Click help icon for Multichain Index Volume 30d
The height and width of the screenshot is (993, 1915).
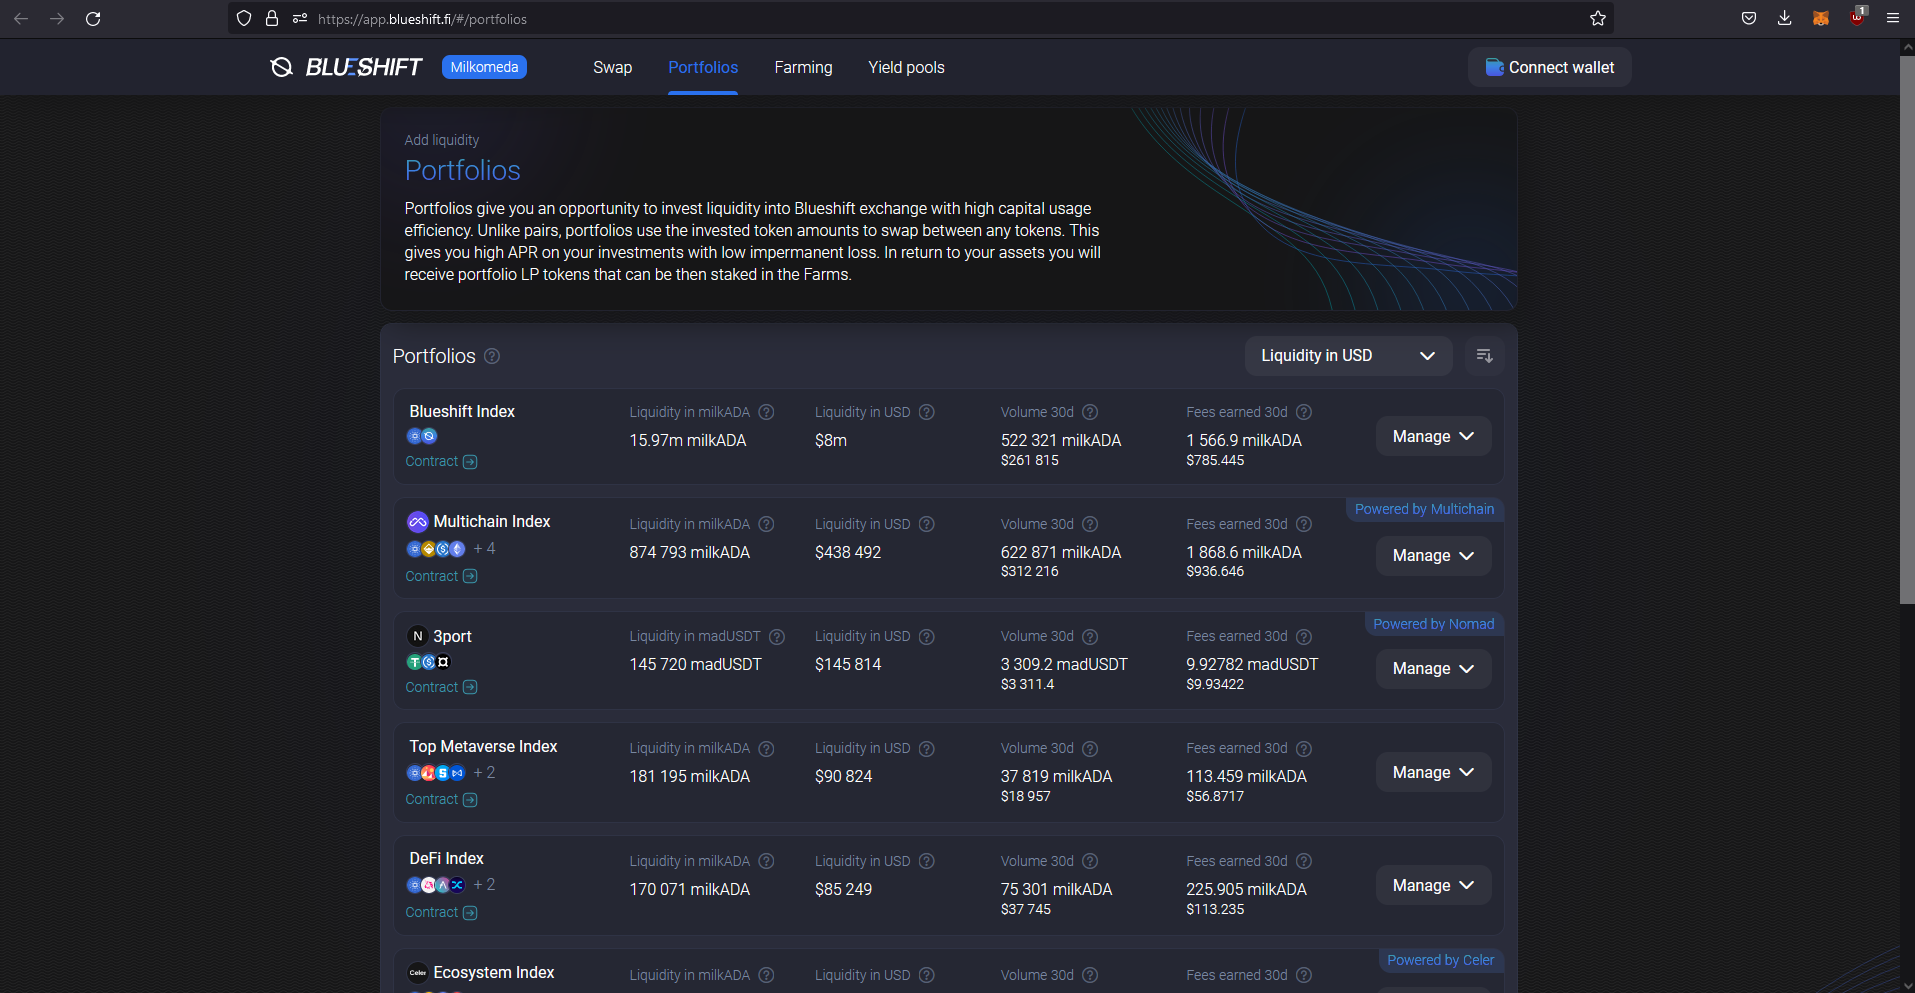pyautogui.click(x=1090, y=524)
